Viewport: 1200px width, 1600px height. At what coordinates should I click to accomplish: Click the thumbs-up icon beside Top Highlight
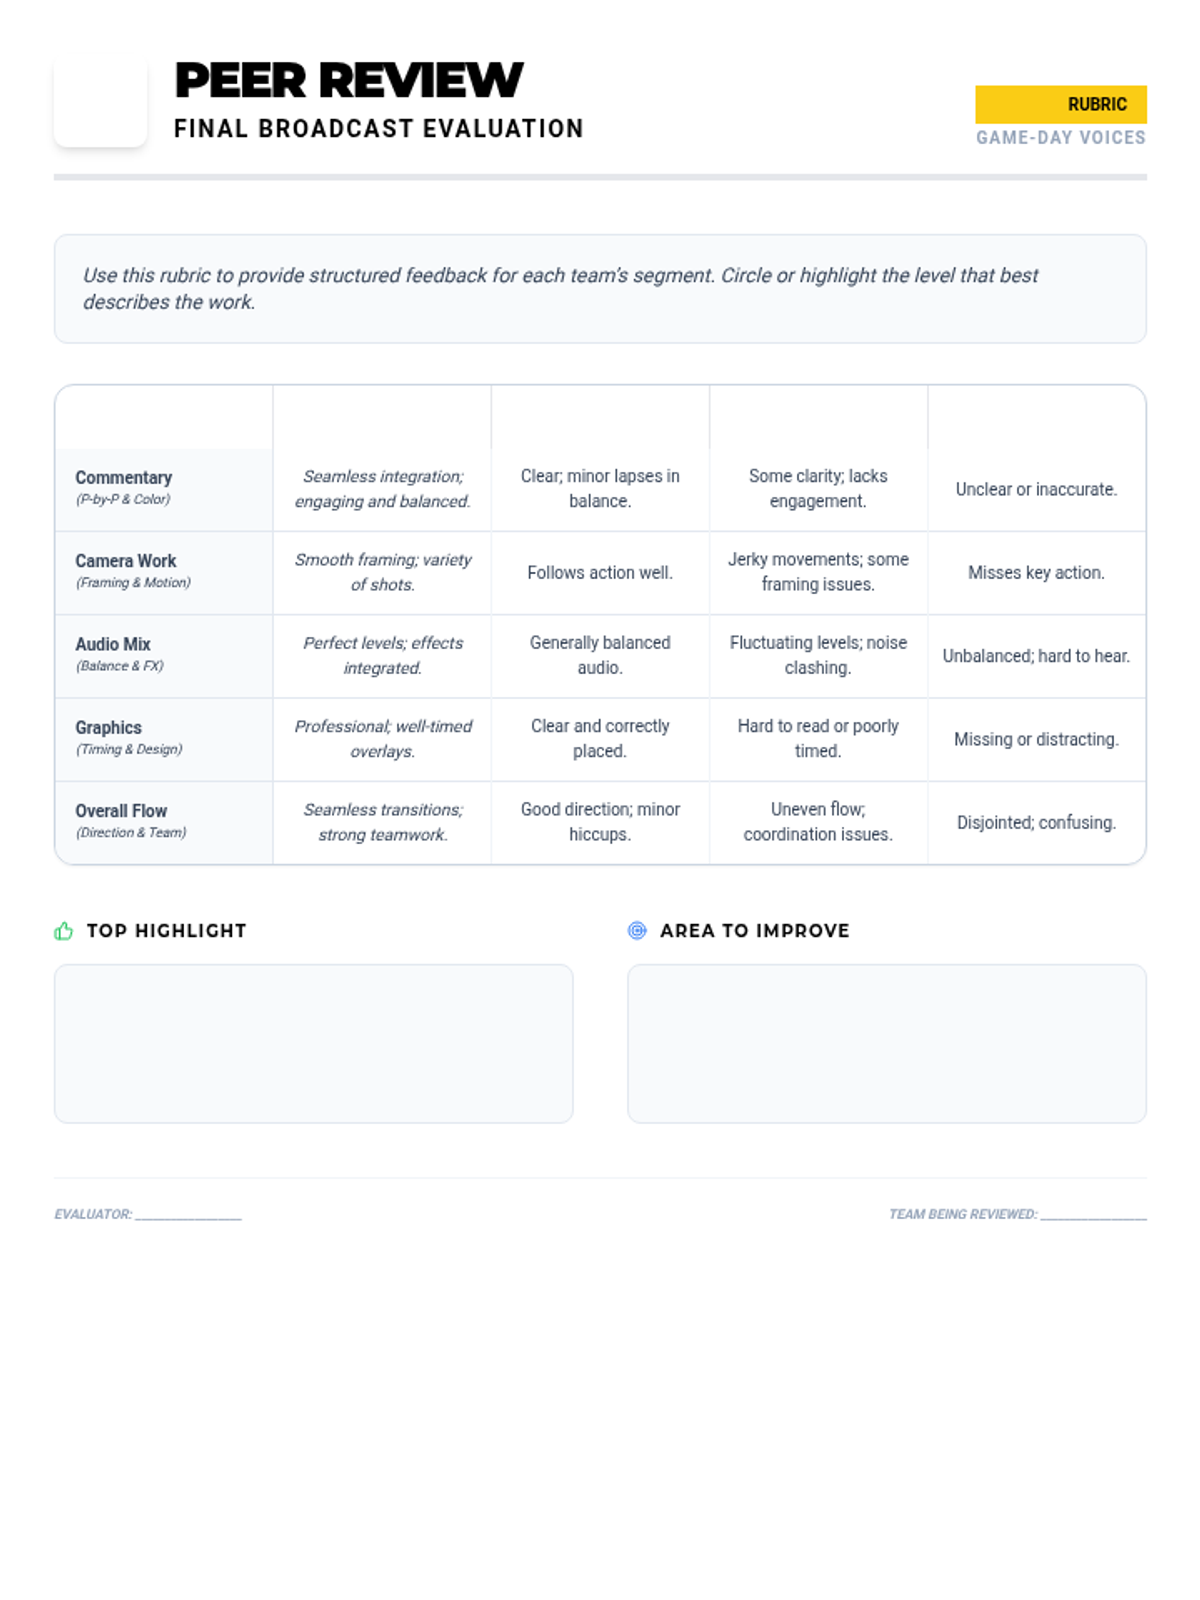pyautogui.click(x=64, y=931)
